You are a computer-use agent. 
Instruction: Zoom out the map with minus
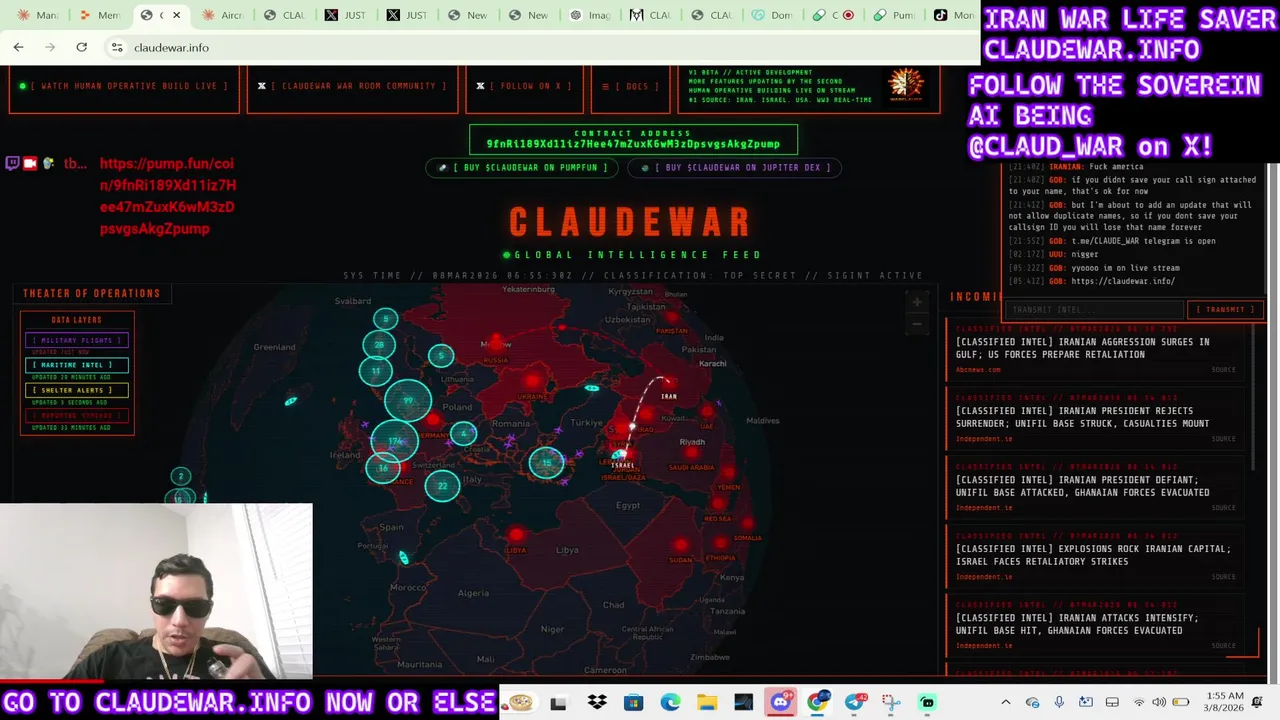point(917,323)
